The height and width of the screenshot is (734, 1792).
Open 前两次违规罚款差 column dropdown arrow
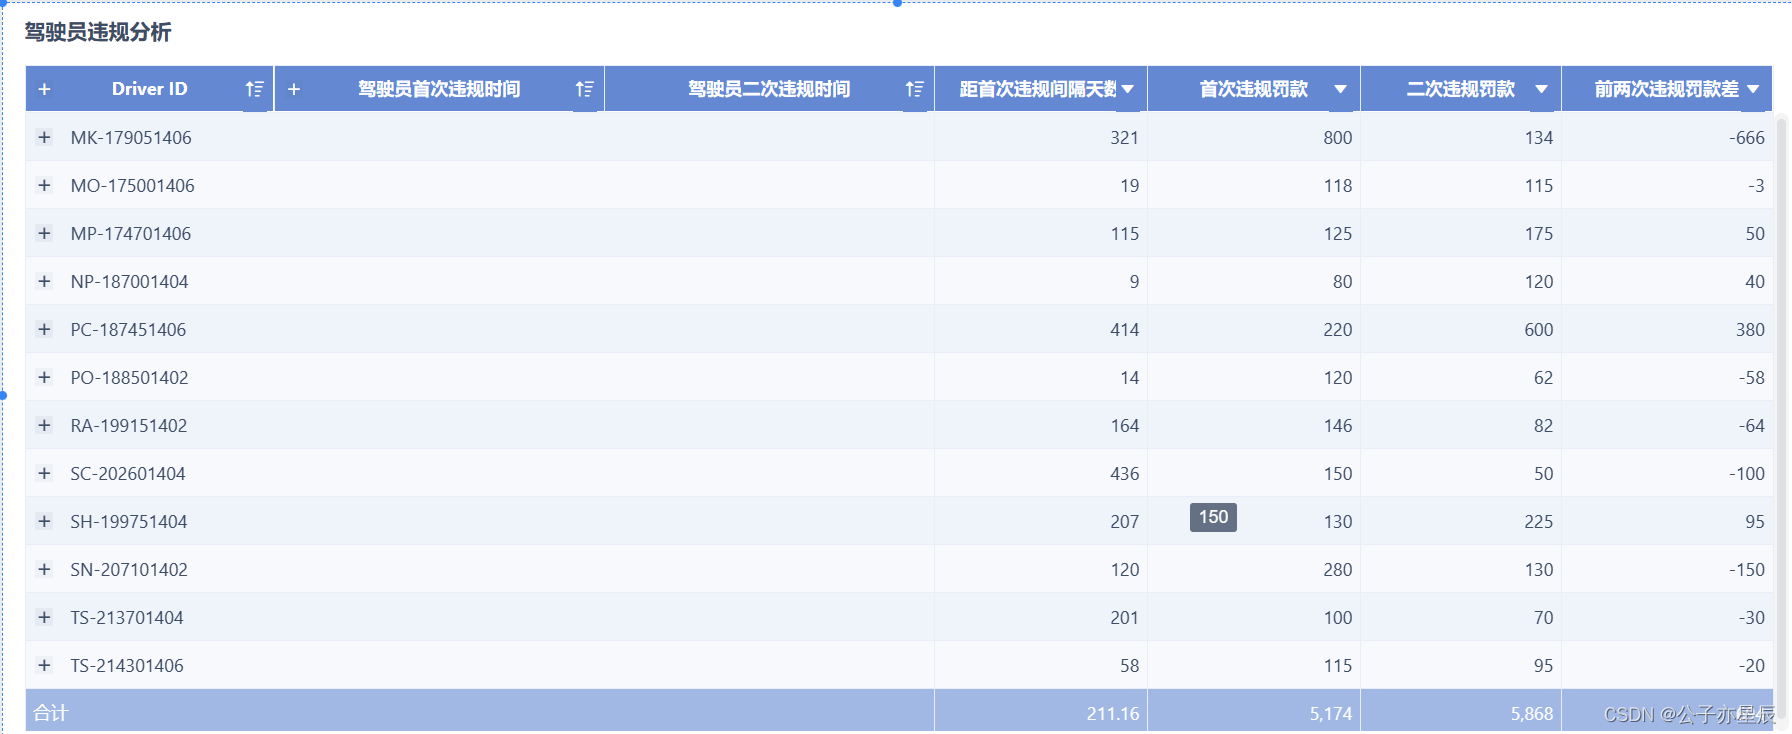1753,89
